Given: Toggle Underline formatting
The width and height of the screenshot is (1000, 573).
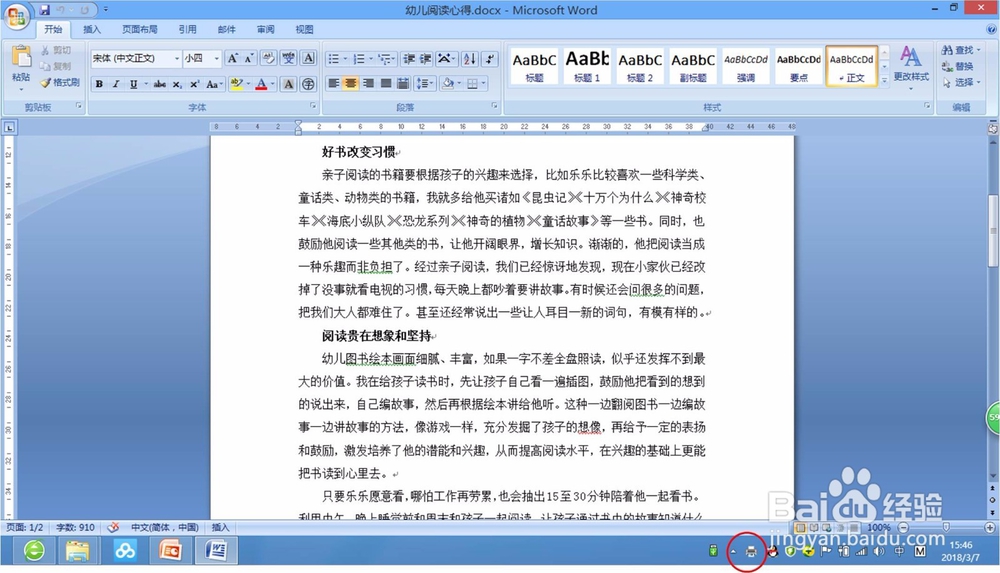Looking at the screenshot, I should 133,84.
